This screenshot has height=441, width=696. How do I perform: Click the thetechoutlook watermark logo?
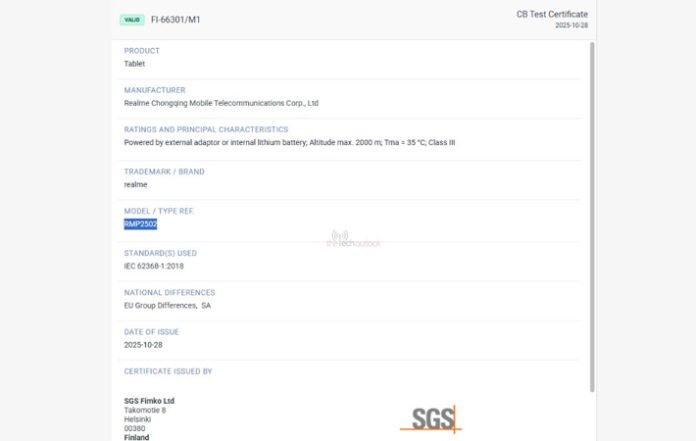pyautogui.click(x=355, y=239)
